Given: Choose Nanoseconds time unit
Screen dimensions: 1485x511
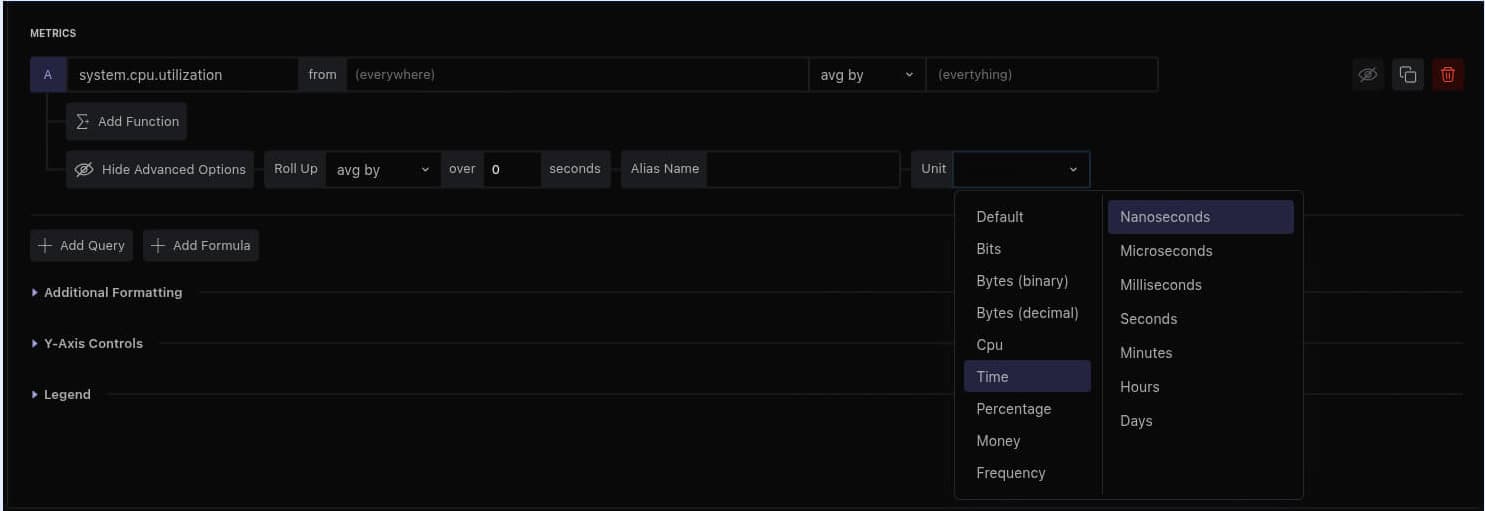Looking at the screenshot, I should click(1200, 217).
